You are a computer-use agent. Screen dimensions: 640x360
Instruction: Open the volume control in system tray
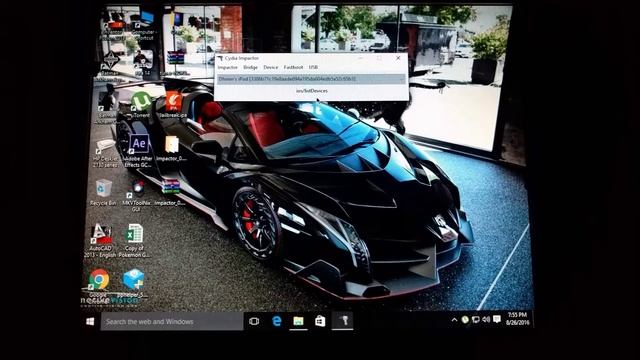[x=486, y=320]
